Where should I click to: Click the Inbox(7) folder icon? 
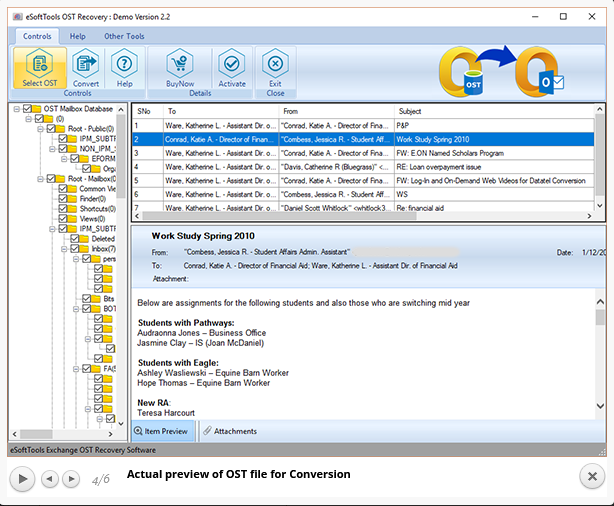tap(85, 249)
